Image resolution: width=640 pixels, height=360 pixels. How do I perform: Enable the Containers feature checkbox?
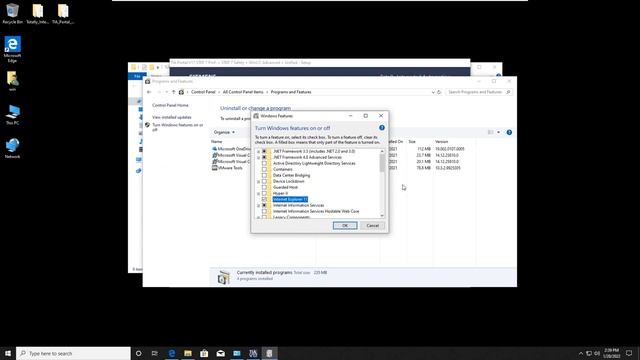coord(264,169)
